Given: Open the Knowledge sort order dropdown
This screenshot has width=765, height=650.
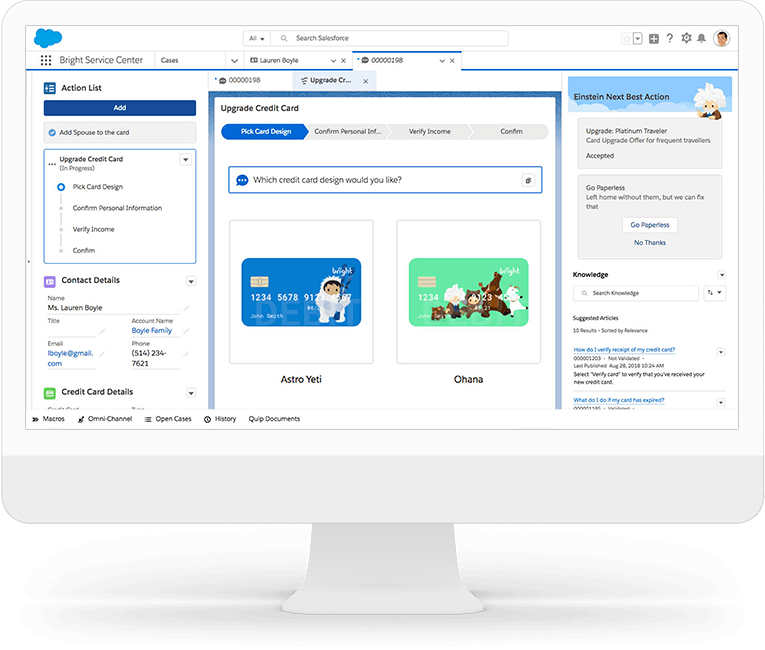Looking at the screenshot, I should (x=715, y=293).
